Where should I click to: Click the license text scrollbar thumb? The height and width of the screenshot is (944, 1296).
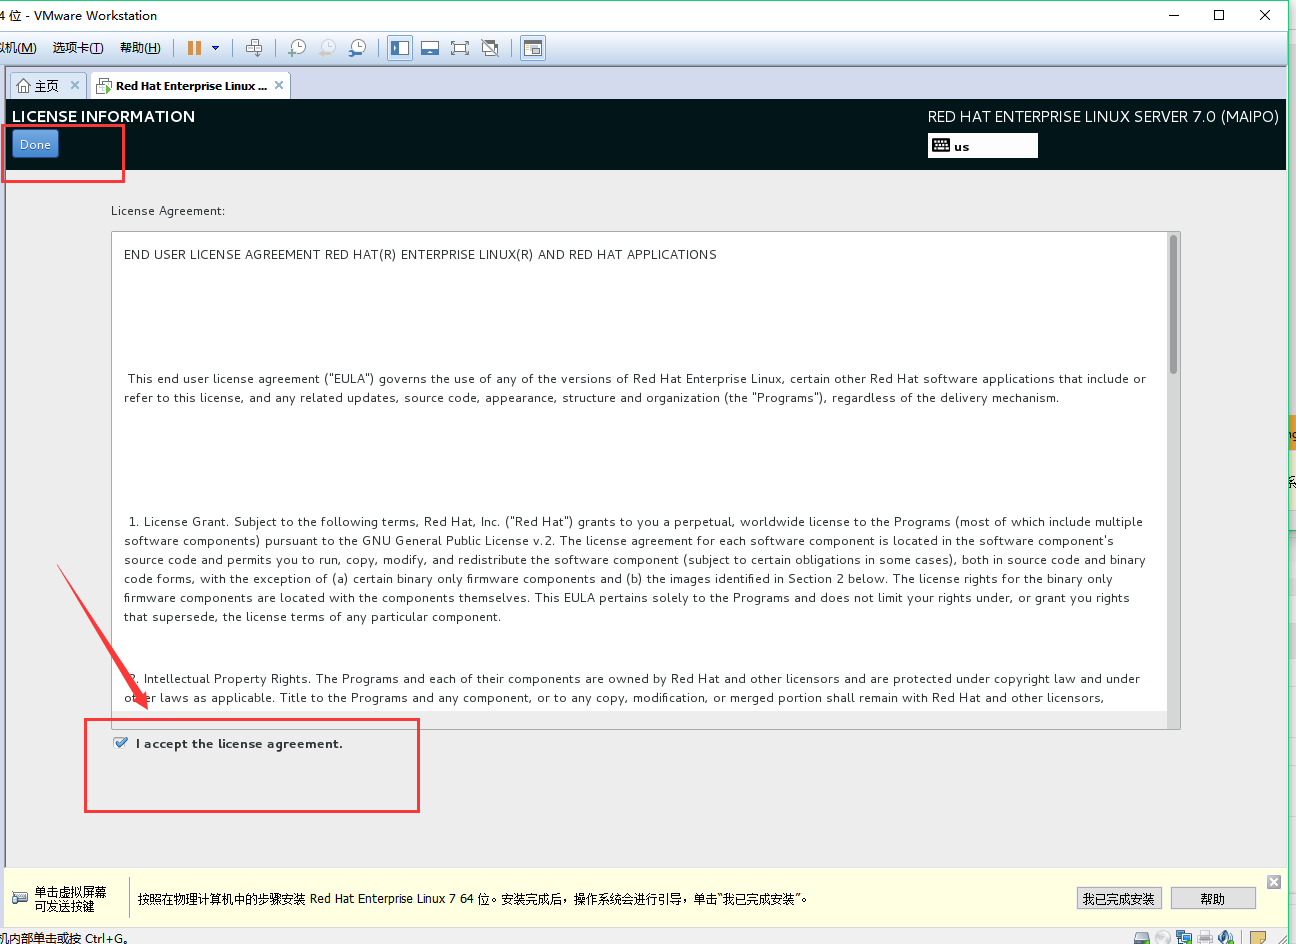(x=1173, y=305)
